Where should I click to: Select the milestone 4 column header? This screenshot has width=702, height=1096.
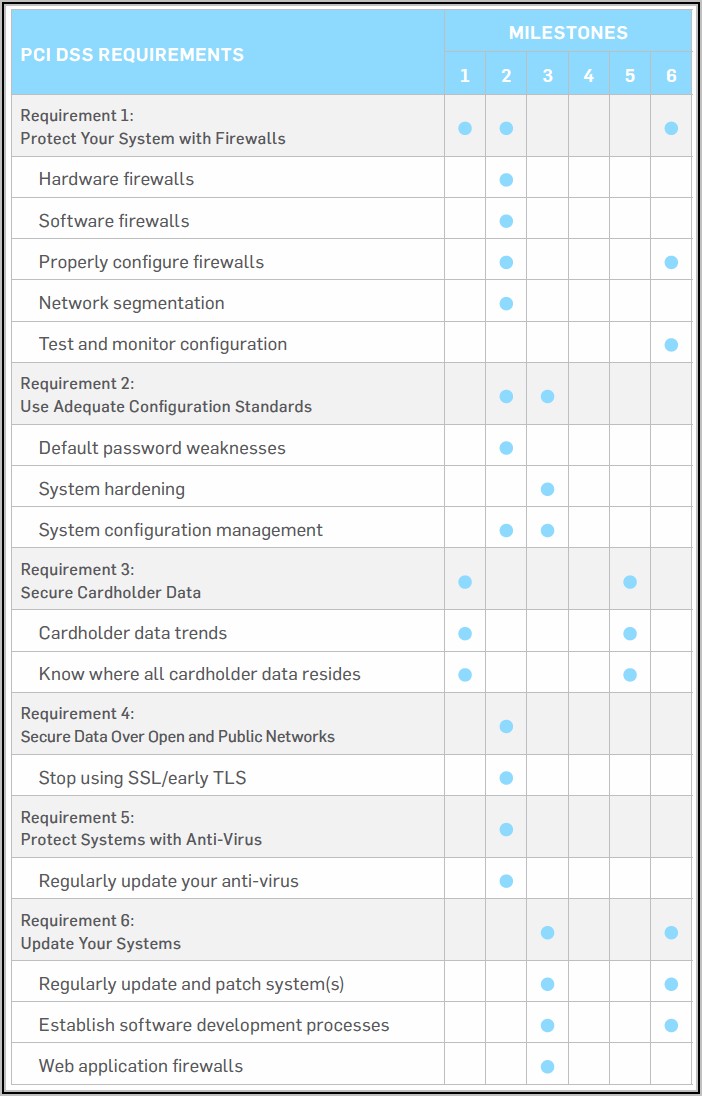589,76
